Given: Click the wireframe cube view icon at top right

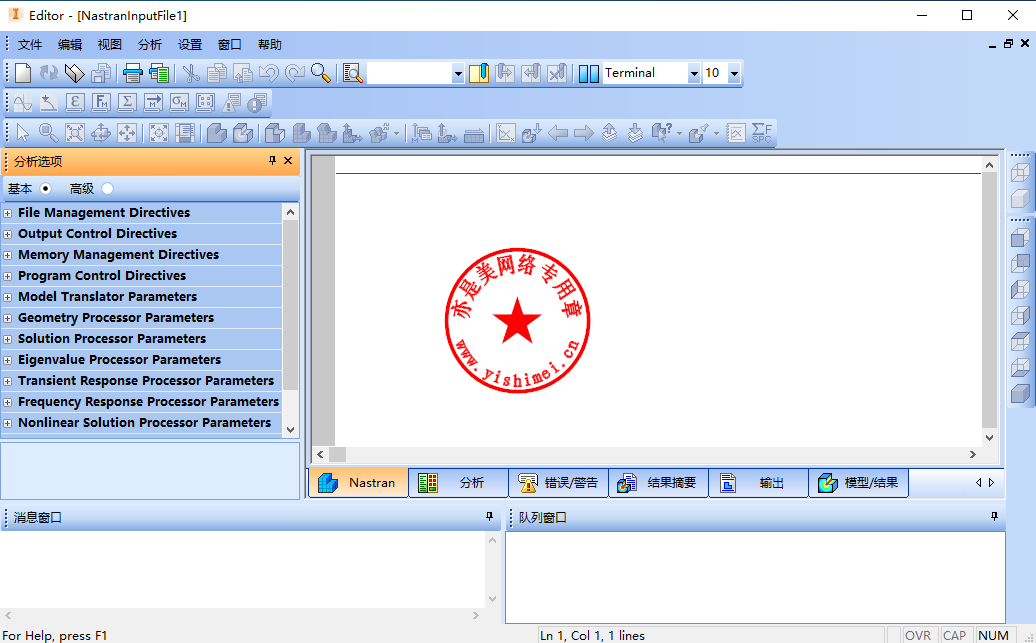Looking at the screenshot, I should 1020,172.
